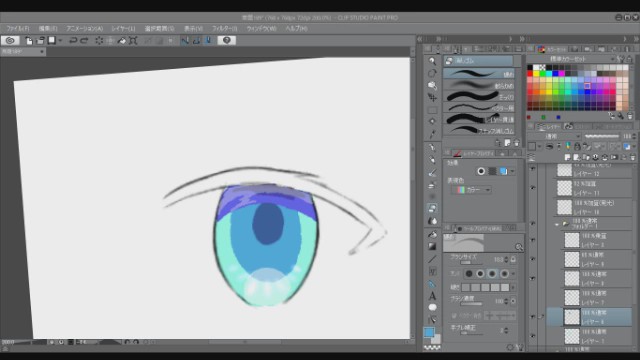The height and width of the screenshot is (360, 640).
Task: Hide layer 12 using eye icon
Action: pyautogui.click(x=533, y=168)
